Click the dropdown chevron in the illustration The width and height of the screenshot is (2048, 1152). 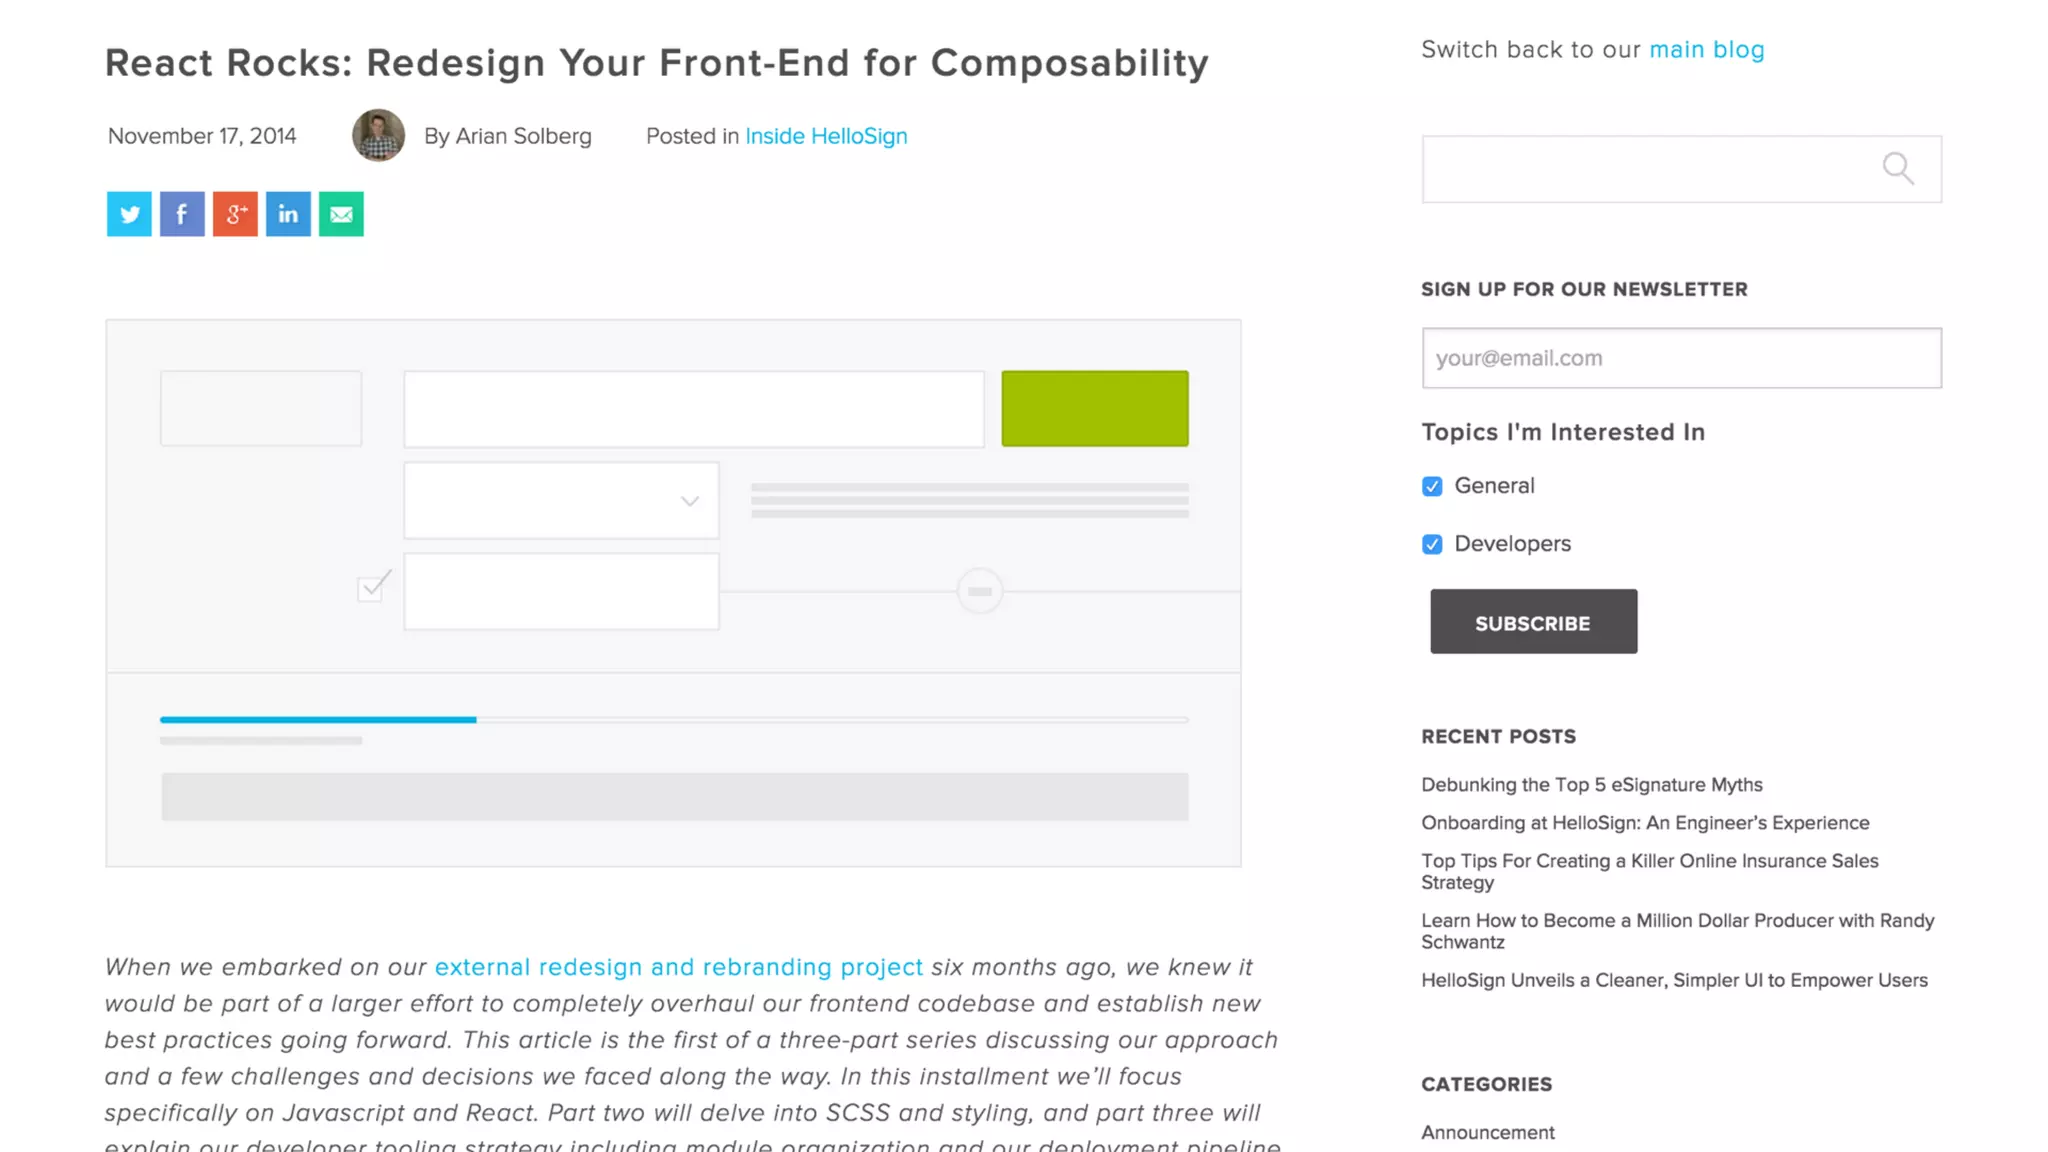690,501
